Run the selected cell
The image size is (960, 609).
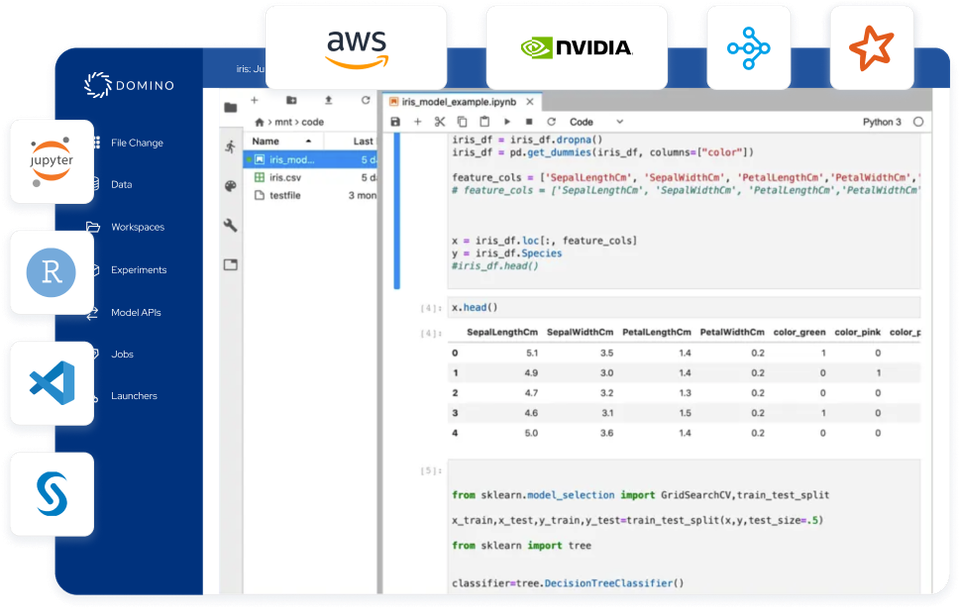coord(507,122)
